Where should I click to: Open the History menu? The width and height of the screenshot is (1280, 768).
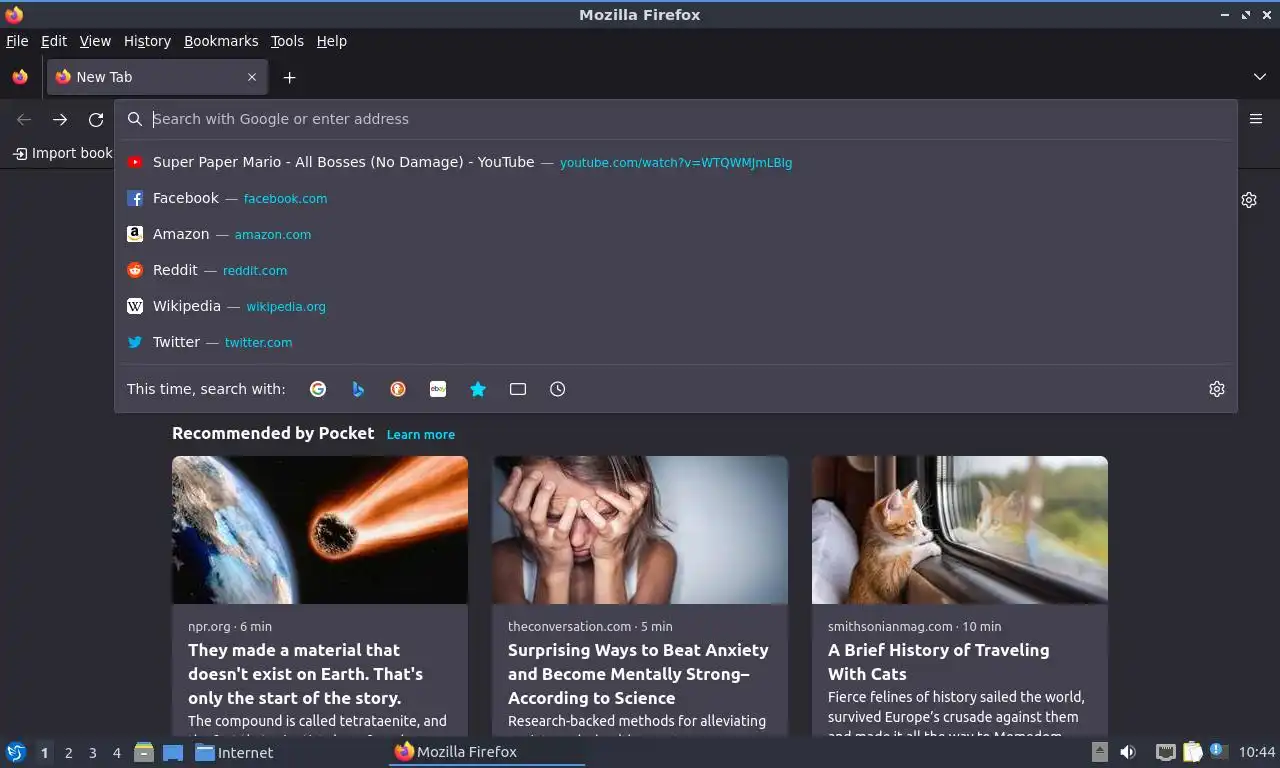point(147,41)
